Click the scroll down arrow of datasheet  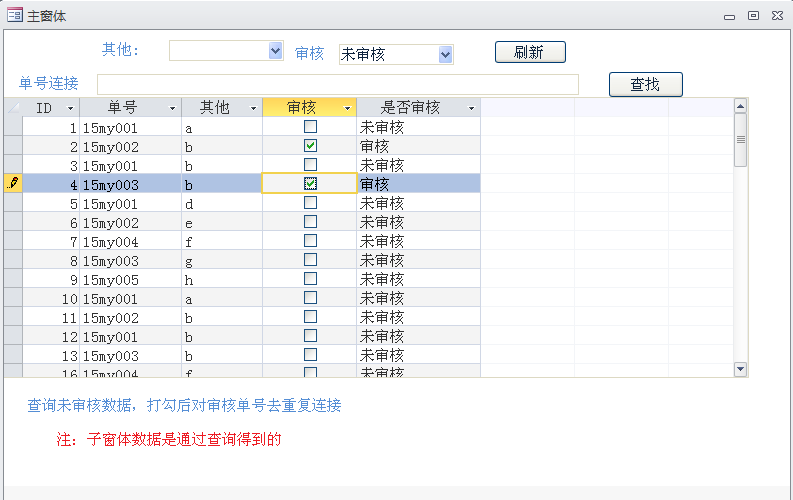click(740, 369)
